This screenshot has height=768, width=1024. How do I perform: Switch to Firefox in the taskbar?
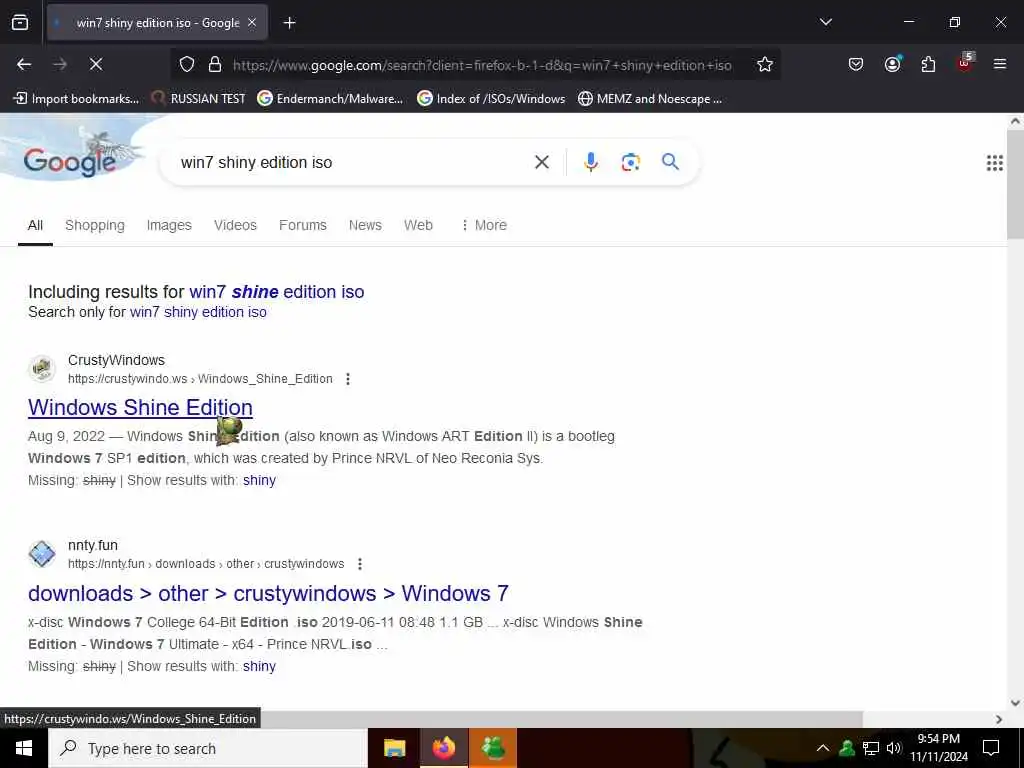click(x=443, y=748)
